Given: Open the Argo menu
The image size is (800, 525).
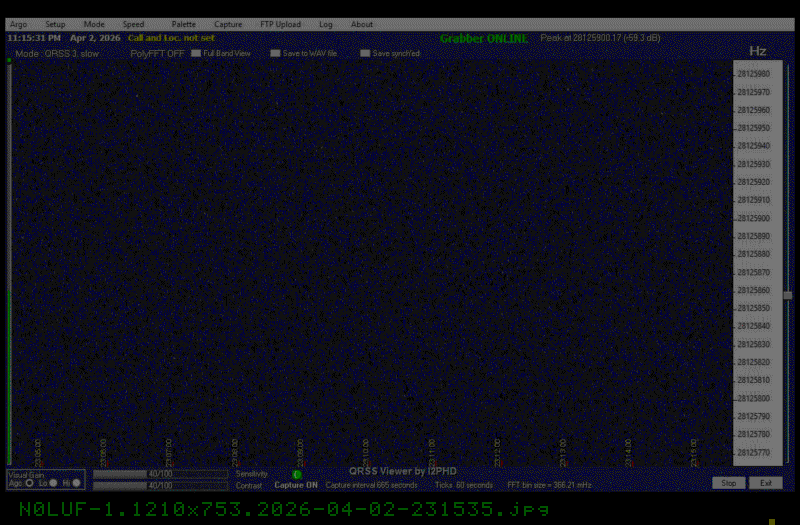Looking at the screenshot, I should click(x=18, y=24).
